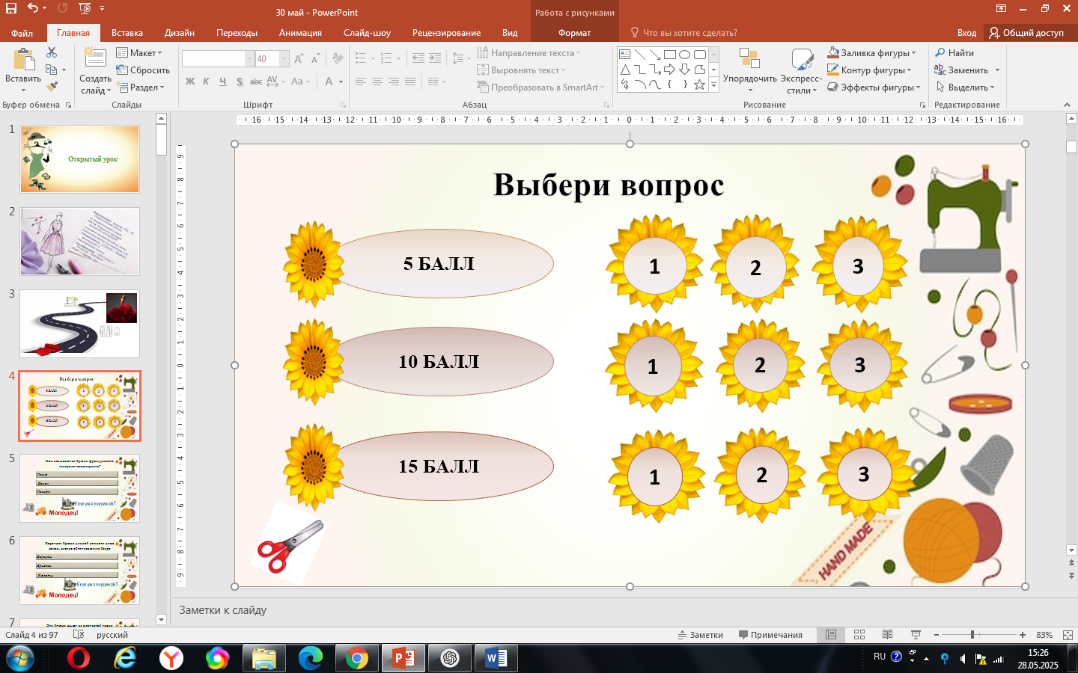Viewport: 1078px width, 673px height.
Task: Switch to Animation (Анимация) tab
Action: click(300, 32)
